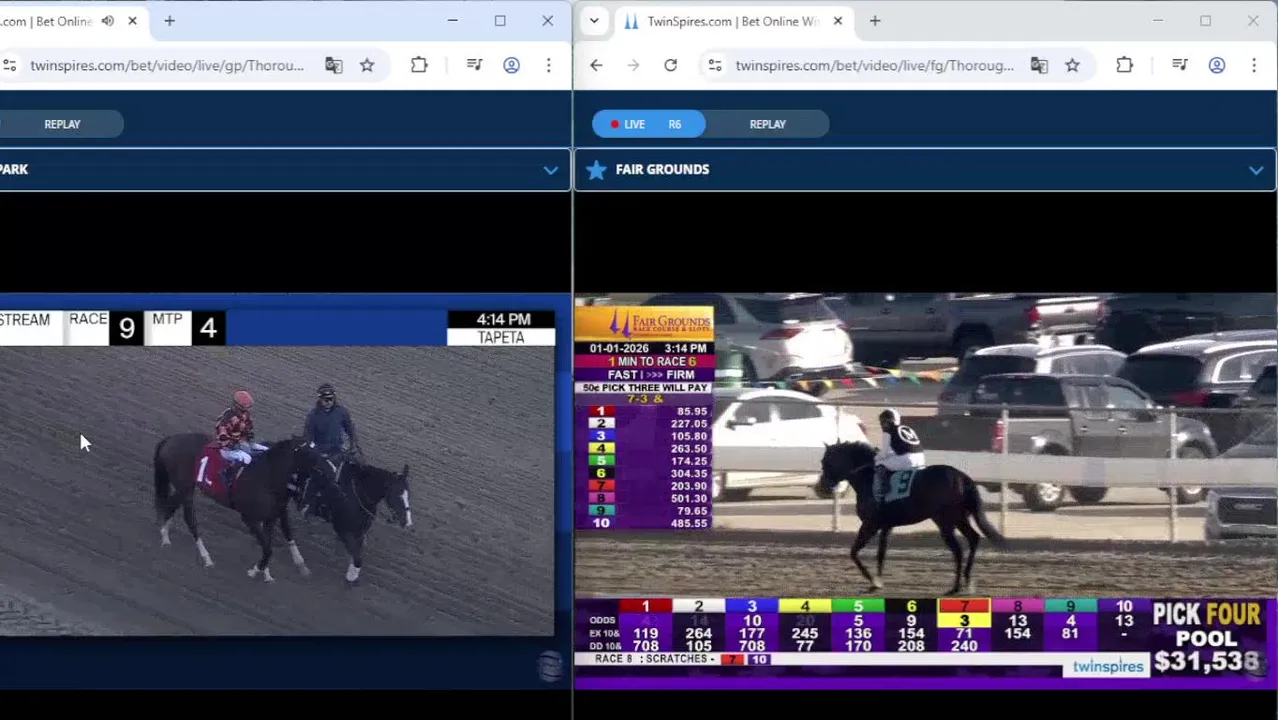
Task: Reload the page in the right window
Action: (x=670, y=65)
